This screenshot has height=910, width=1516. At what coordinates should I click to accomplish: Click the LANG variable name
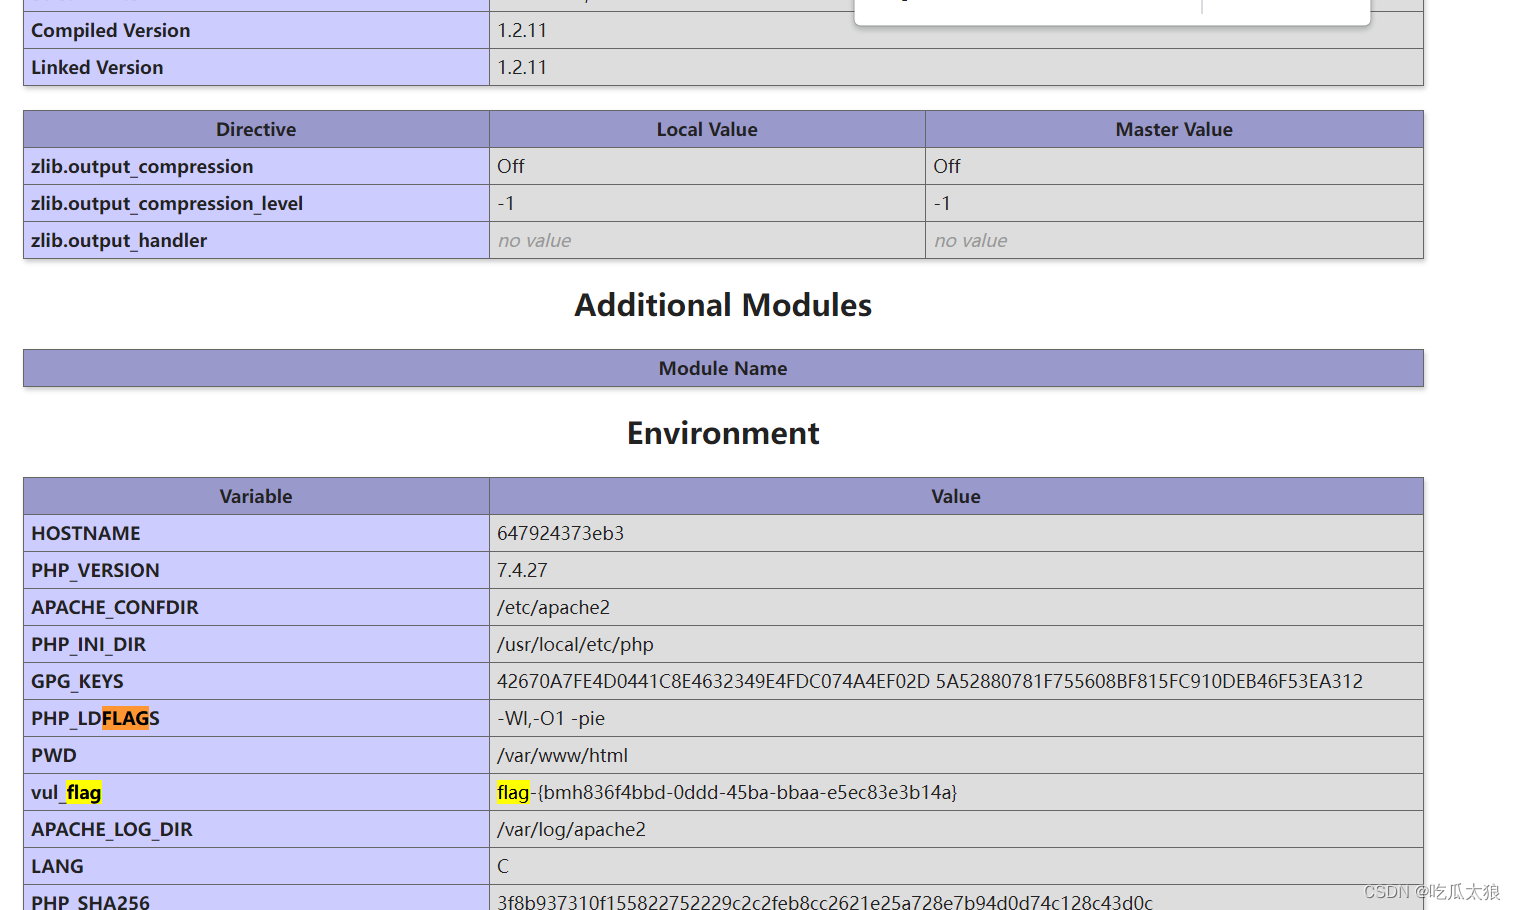[x=57, y=866]
